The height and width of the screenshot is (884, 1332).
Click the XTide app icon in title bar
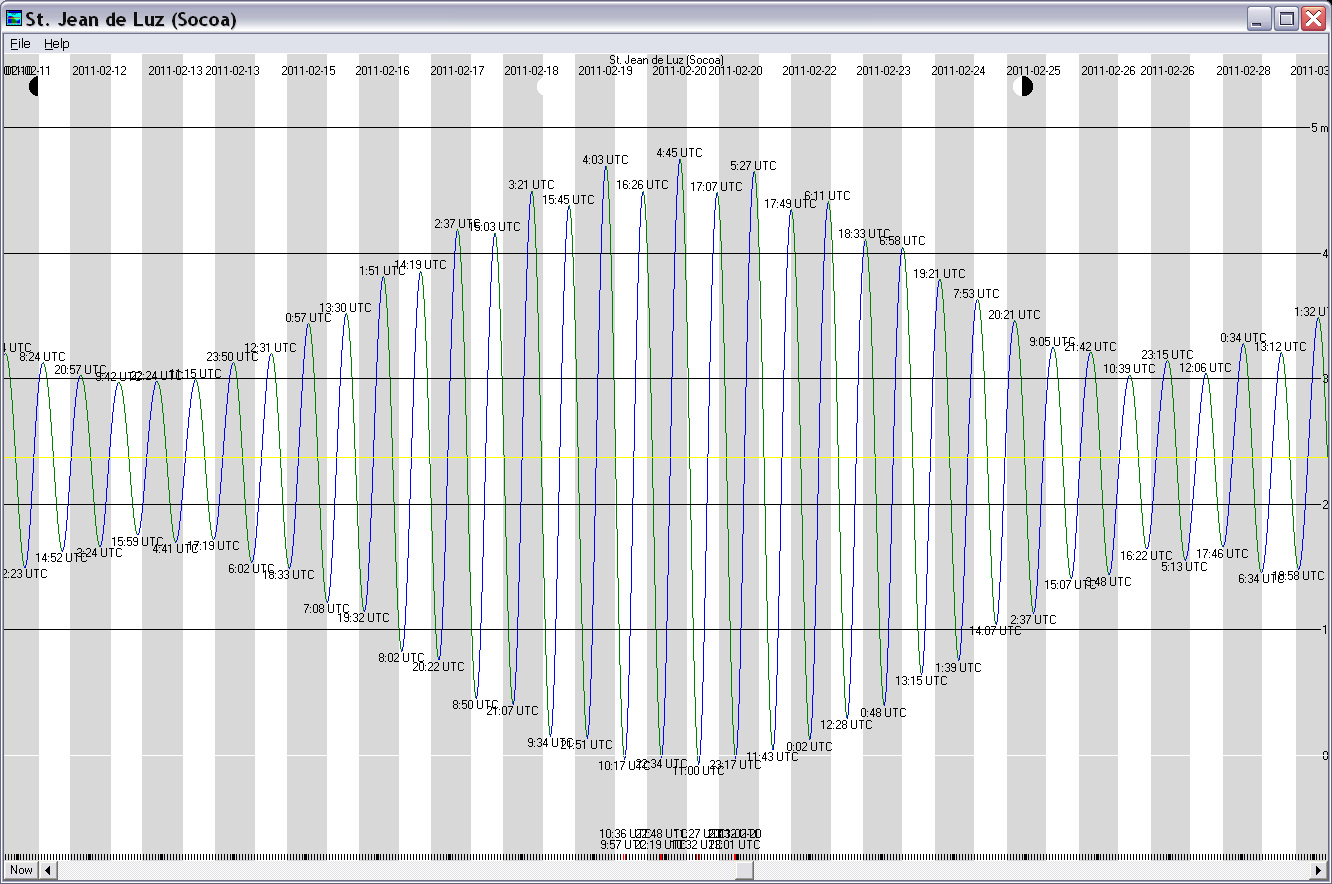coord(14,18)
